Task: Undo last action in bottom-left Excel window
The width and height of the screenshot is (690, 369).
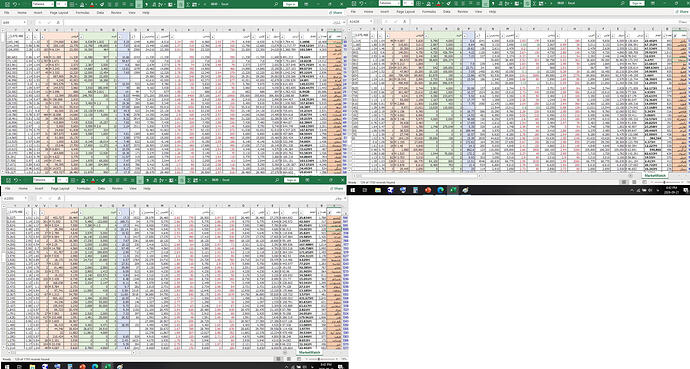Action: tap(16, 180)
